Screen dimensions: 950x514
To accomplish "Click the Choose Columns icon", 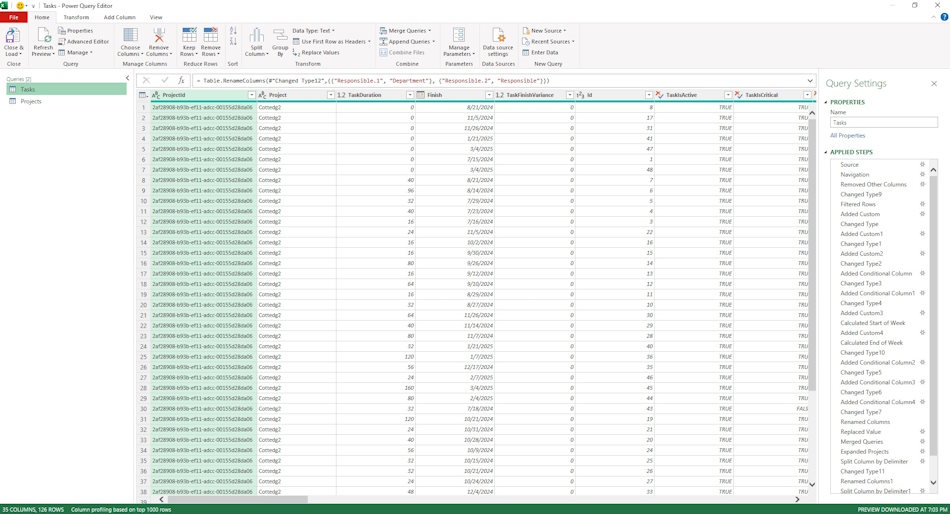I will click(x=130, y=35).
